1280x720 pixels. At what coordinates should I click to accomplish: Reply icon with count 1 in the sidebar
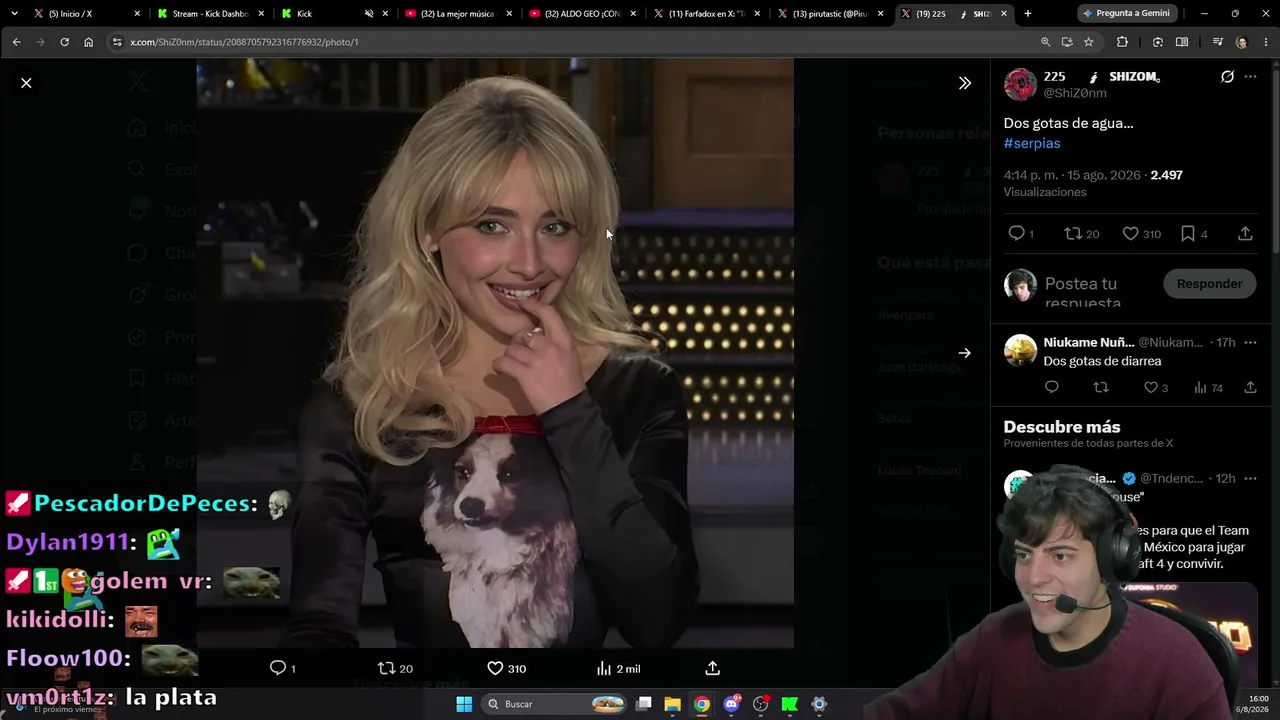(1016, 233)
